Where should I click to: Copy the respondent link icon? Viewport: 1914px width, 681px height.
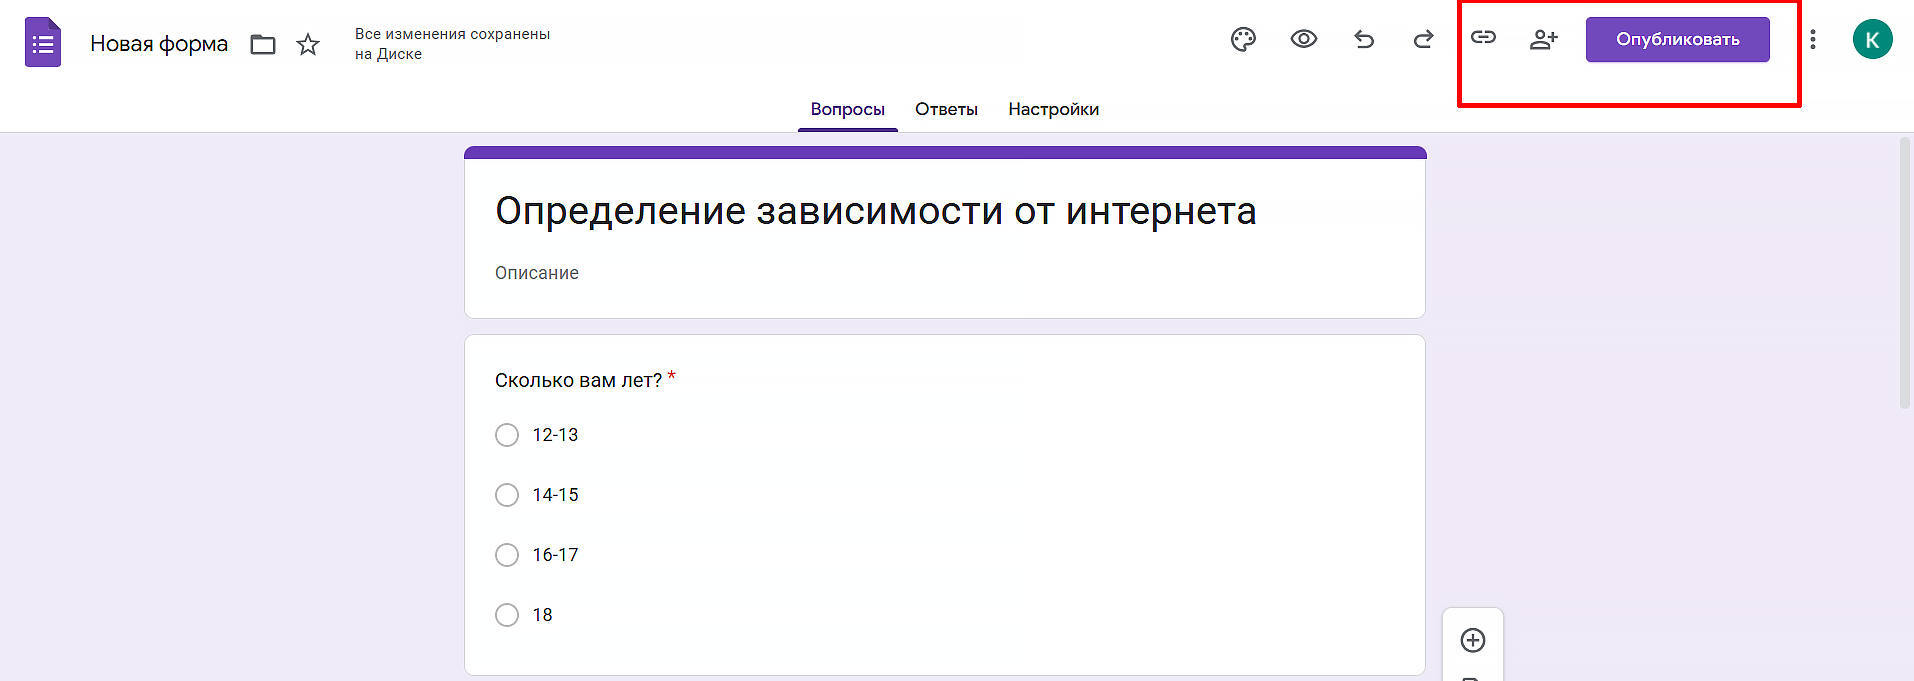(x=1483, y=38)
